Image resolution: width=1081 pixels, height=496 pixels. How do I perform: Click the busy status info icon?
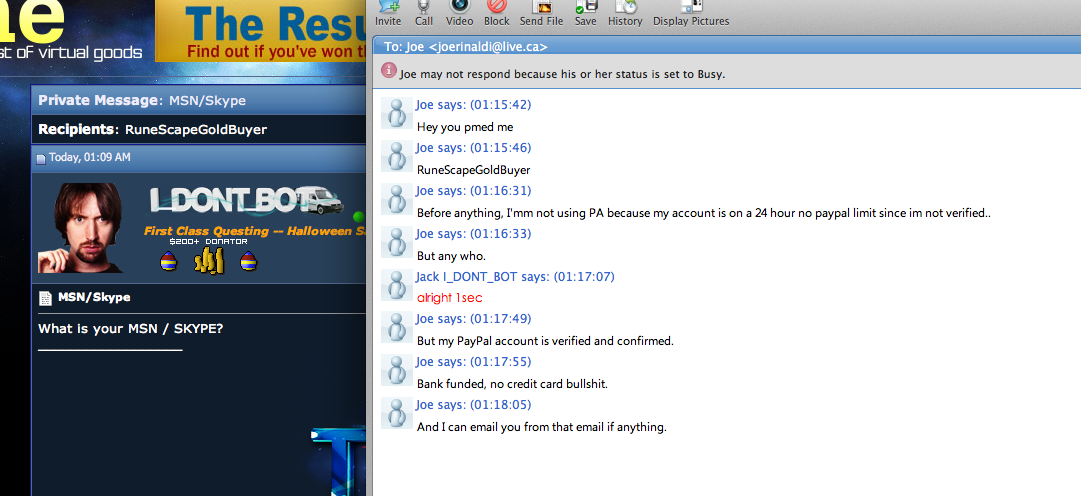pos(389,70)
